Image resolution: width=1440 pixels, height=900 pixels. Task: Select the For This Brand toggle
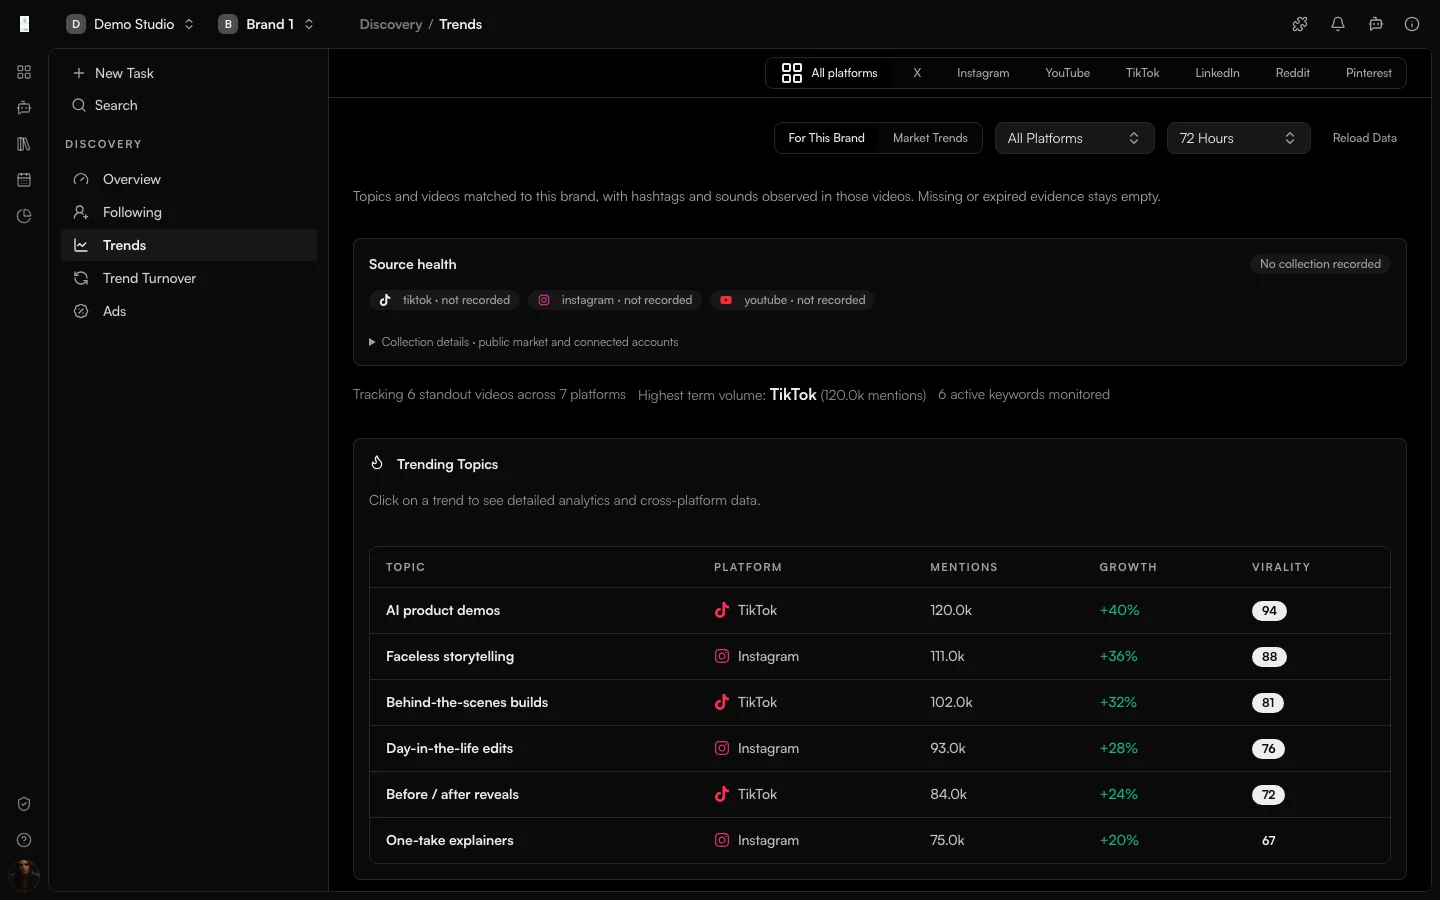click(x=826, y=138)
